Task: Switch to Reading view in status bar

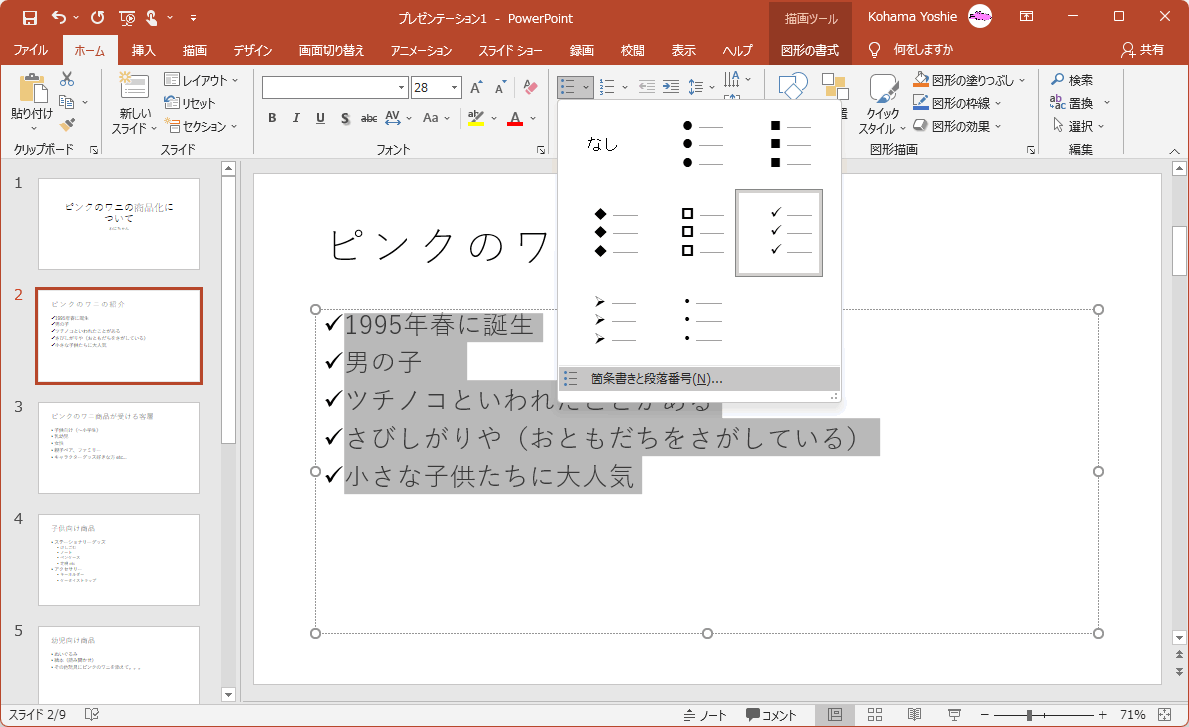Action: pyautogui.click(x=914, y=715)
